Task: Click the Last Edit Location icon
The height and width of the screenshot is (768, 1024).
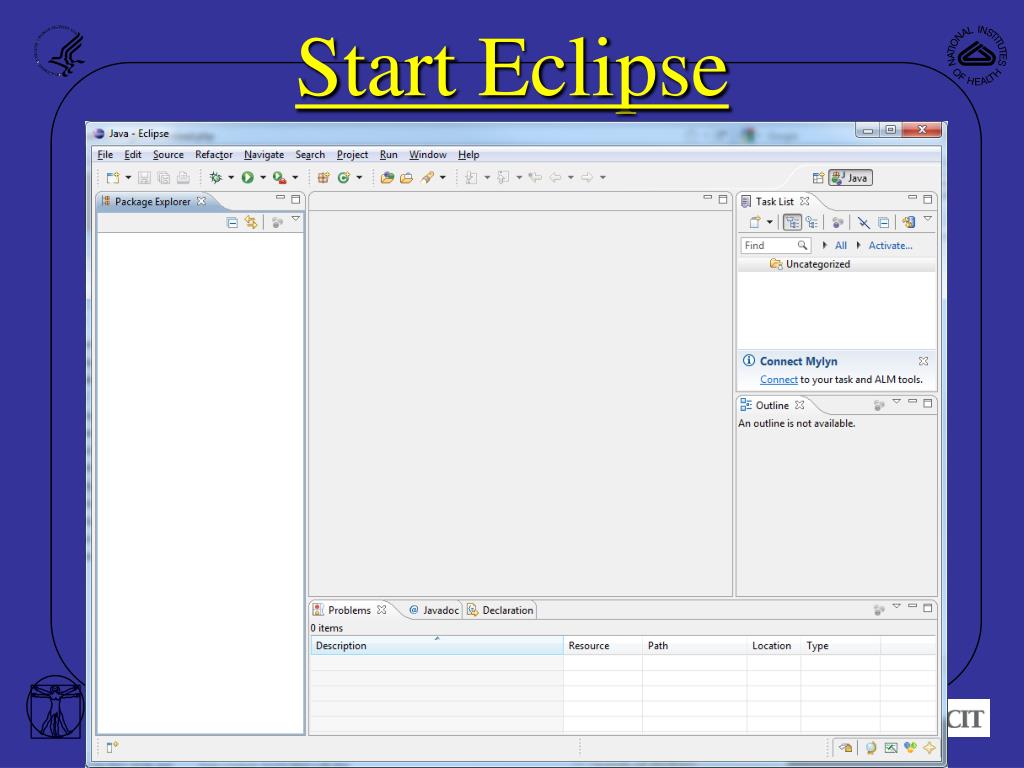Action: click(536, 178)
